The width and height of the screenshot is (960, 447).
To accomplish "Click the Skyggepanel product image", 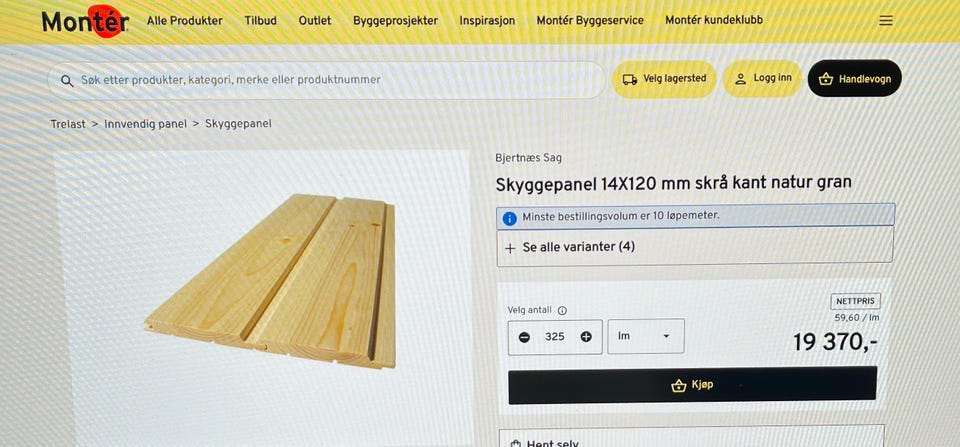I will (x=270, y=282).
